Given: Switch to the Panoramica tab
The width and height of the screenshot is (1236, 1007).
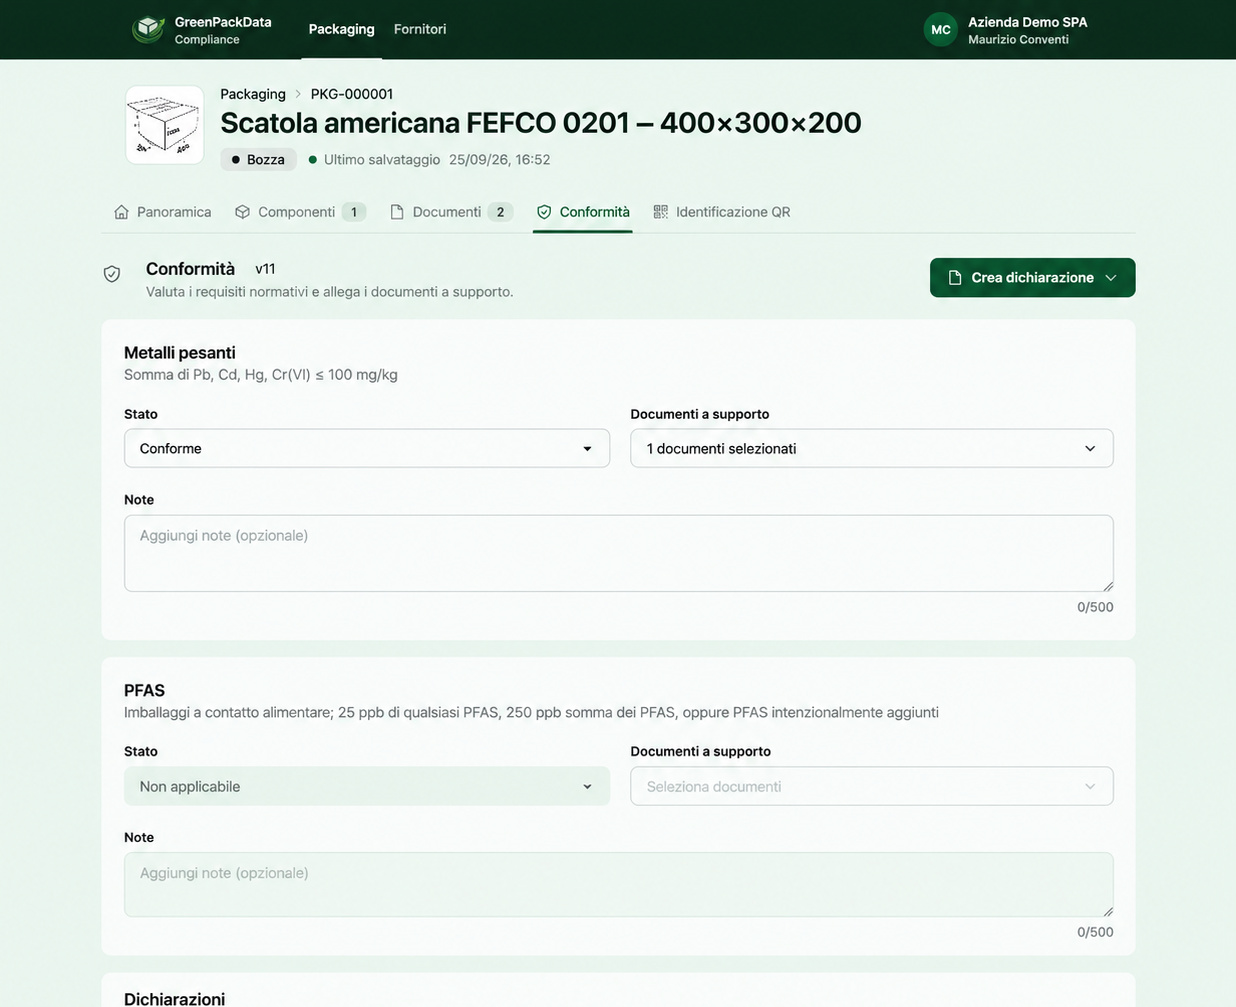Looking at the screenshot, I should pyautogui.click(x=163, y=212).
